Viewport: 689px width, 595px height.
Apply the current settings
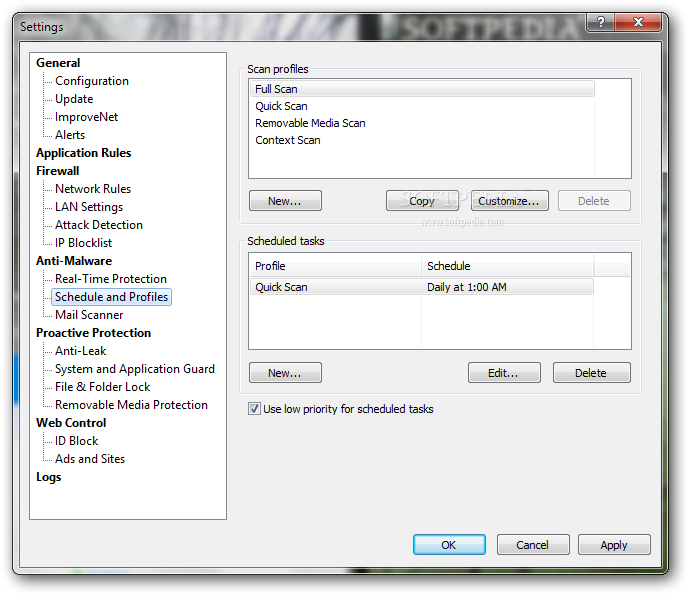click(x=614, y=545)
